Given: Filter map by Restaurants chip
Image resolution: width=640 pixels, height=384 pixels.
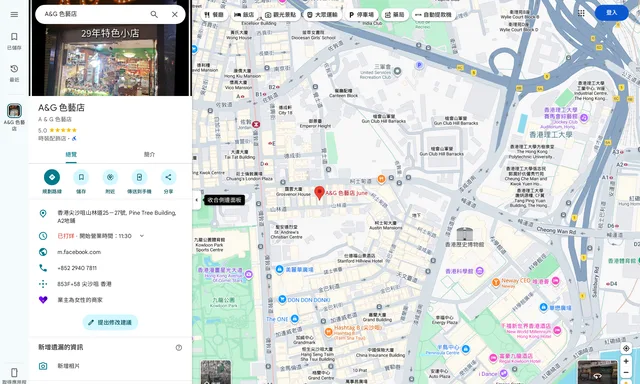Looking at the screenshot, I should click(215, 15).
